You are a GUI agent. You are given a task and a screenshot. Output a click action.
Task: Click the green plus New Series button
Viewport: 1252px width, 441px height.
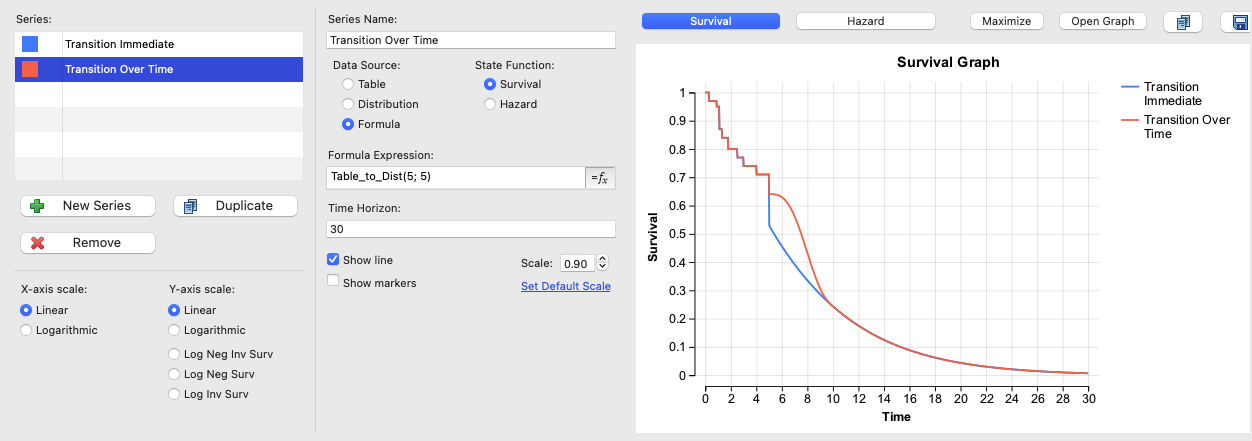(88, 205)
